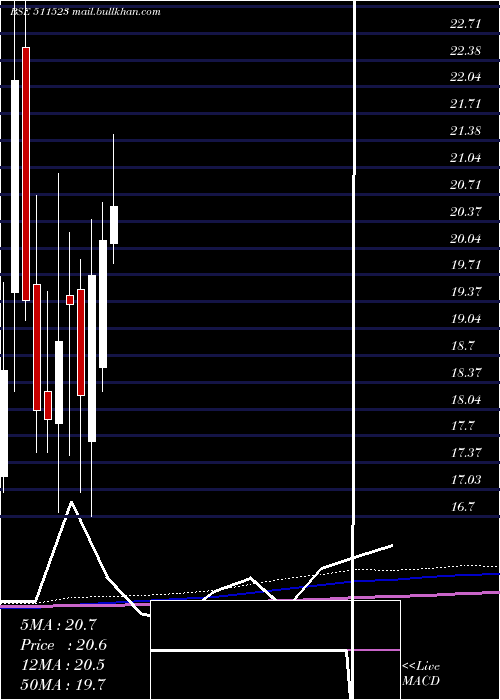Click the 21.38 price axis label
500x700 pixels.
tap(466, 131)
